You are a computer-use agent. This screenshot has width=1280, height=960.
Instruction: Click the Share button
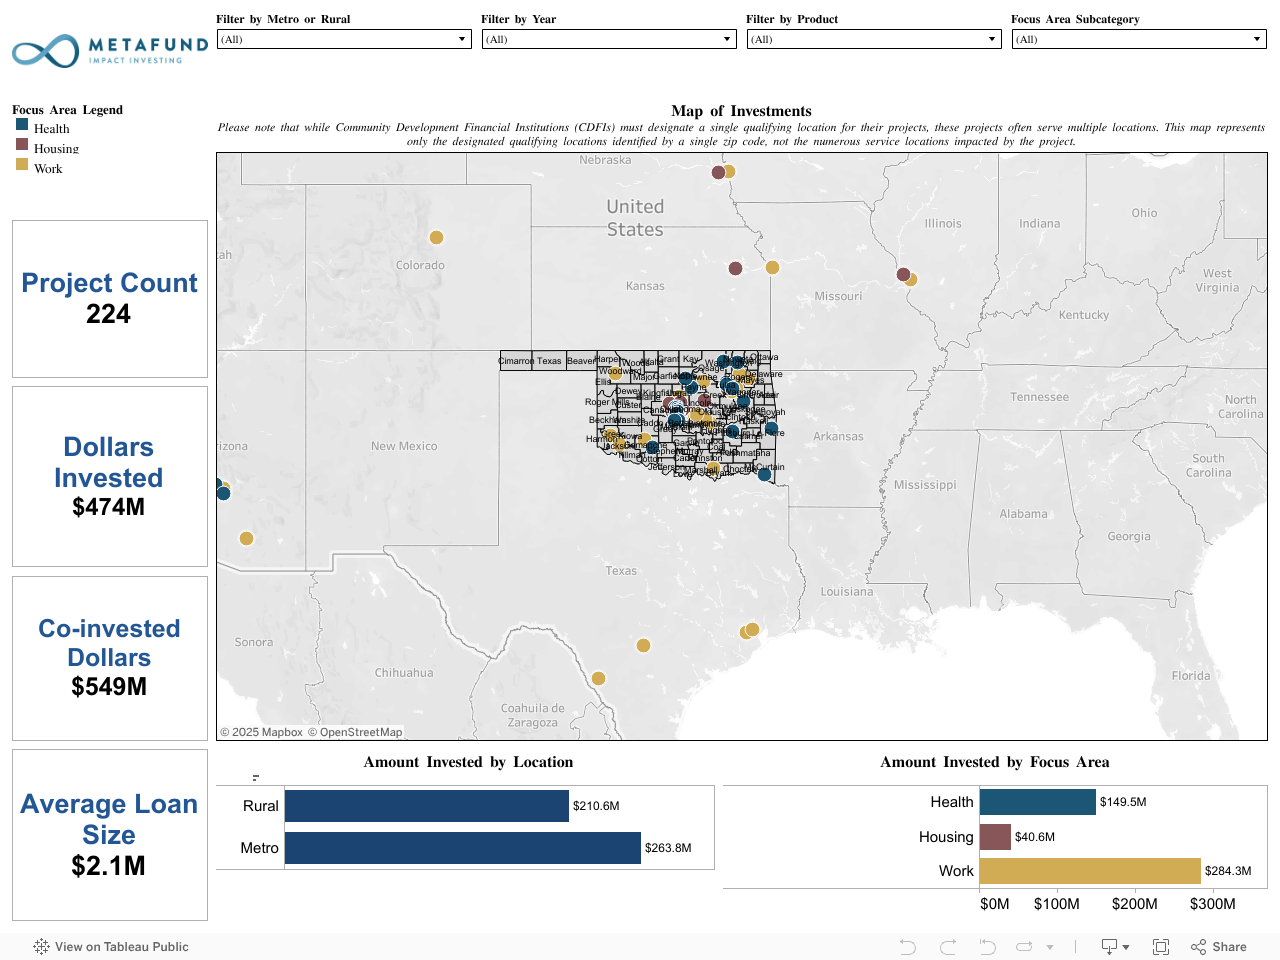[1219, 947]
